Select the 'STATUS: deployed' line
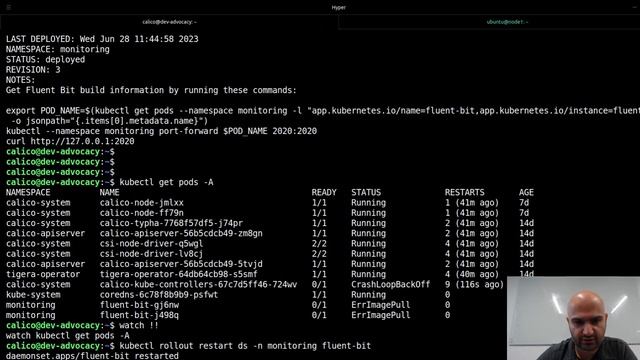640x360 pixels. tap(45, 60)
